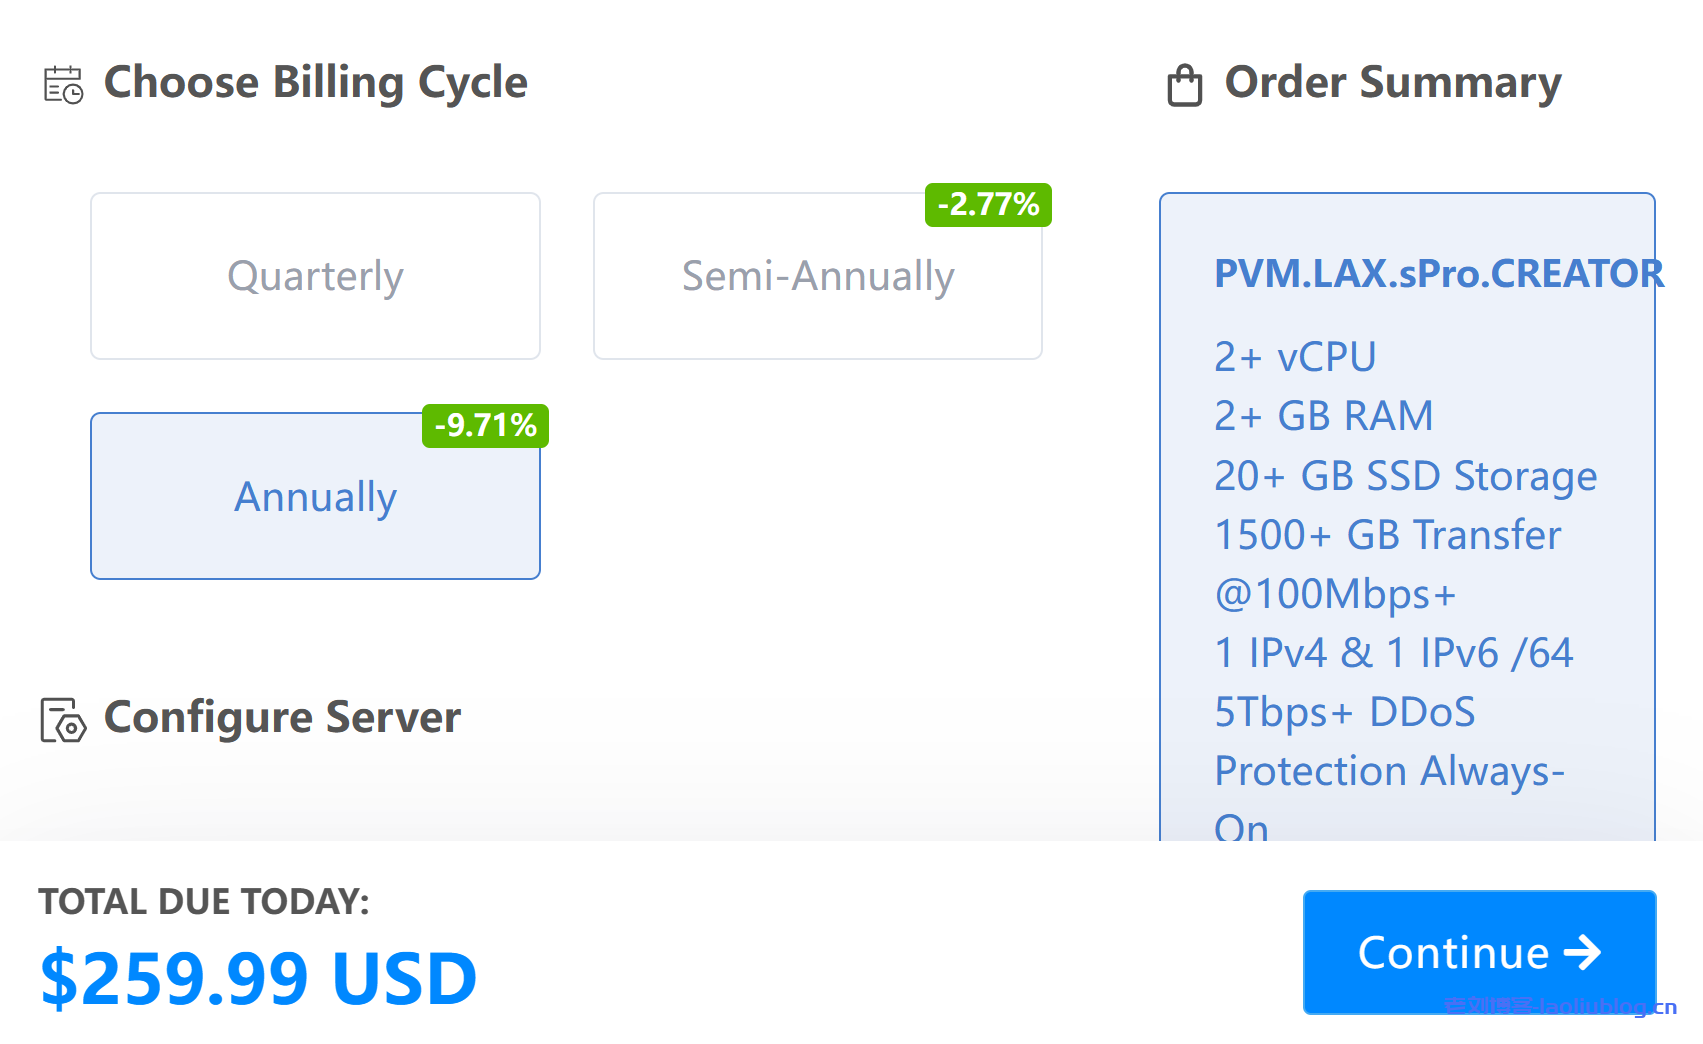Select the Quarterly billing cycle

(315, 276)
